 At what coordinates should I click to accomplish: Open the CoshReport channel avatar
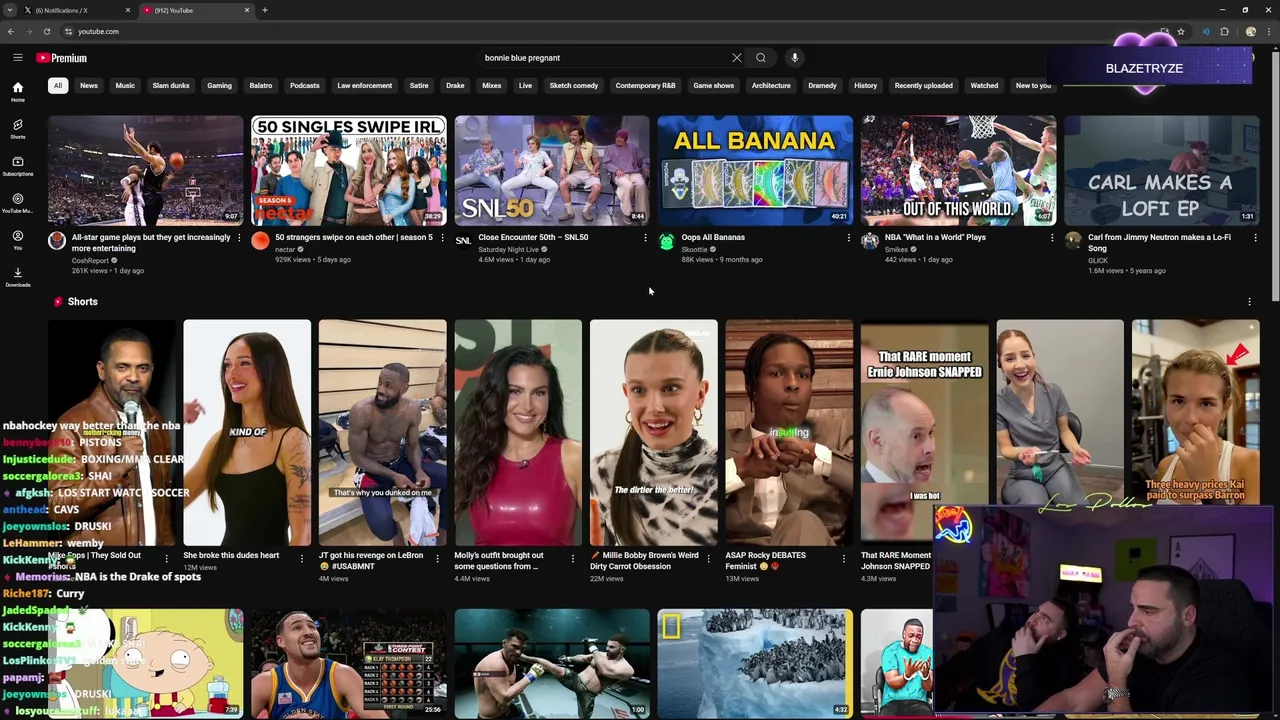(x=57, y=240)
